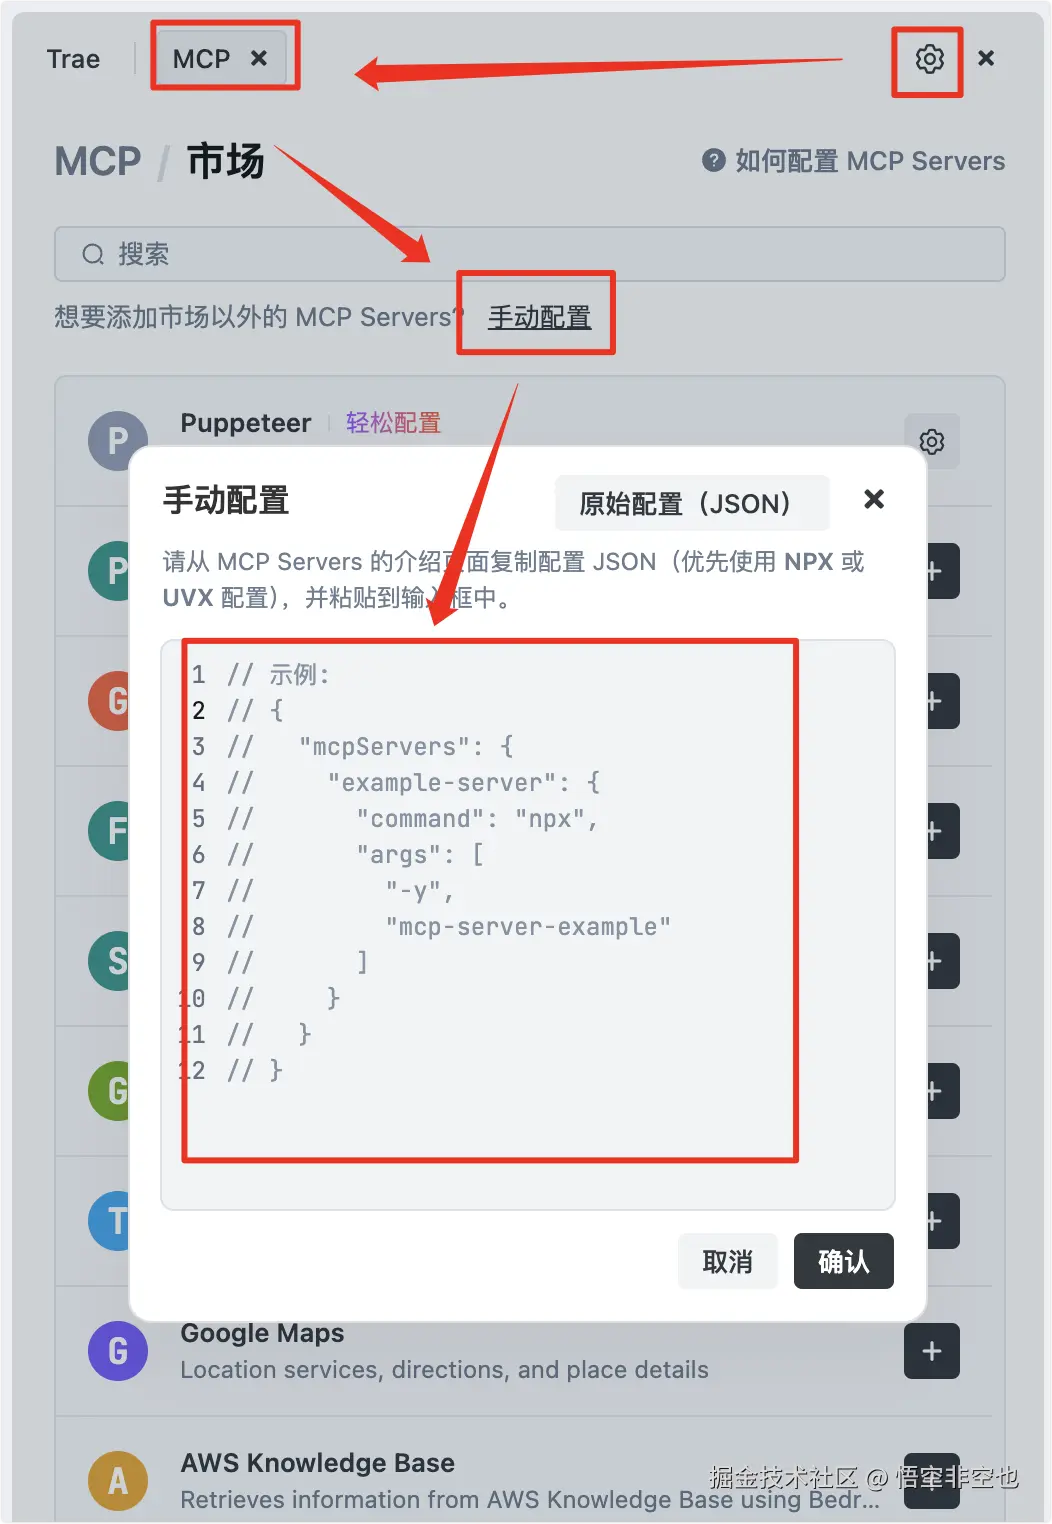The height and width of the screenshot is (1524, 1052).
Task: Confirm configuration with 确认 button
Action: (844, 1261)
